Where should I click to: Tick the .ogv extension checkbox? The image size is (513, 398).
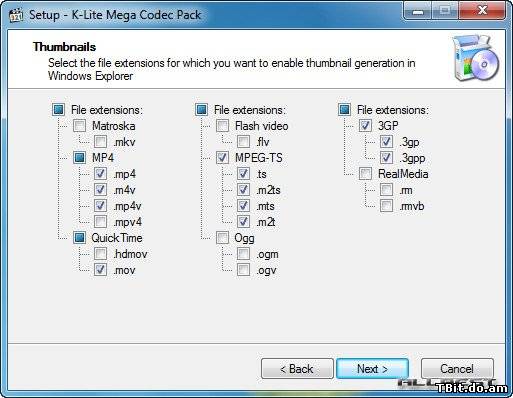(x=243, y=270)
